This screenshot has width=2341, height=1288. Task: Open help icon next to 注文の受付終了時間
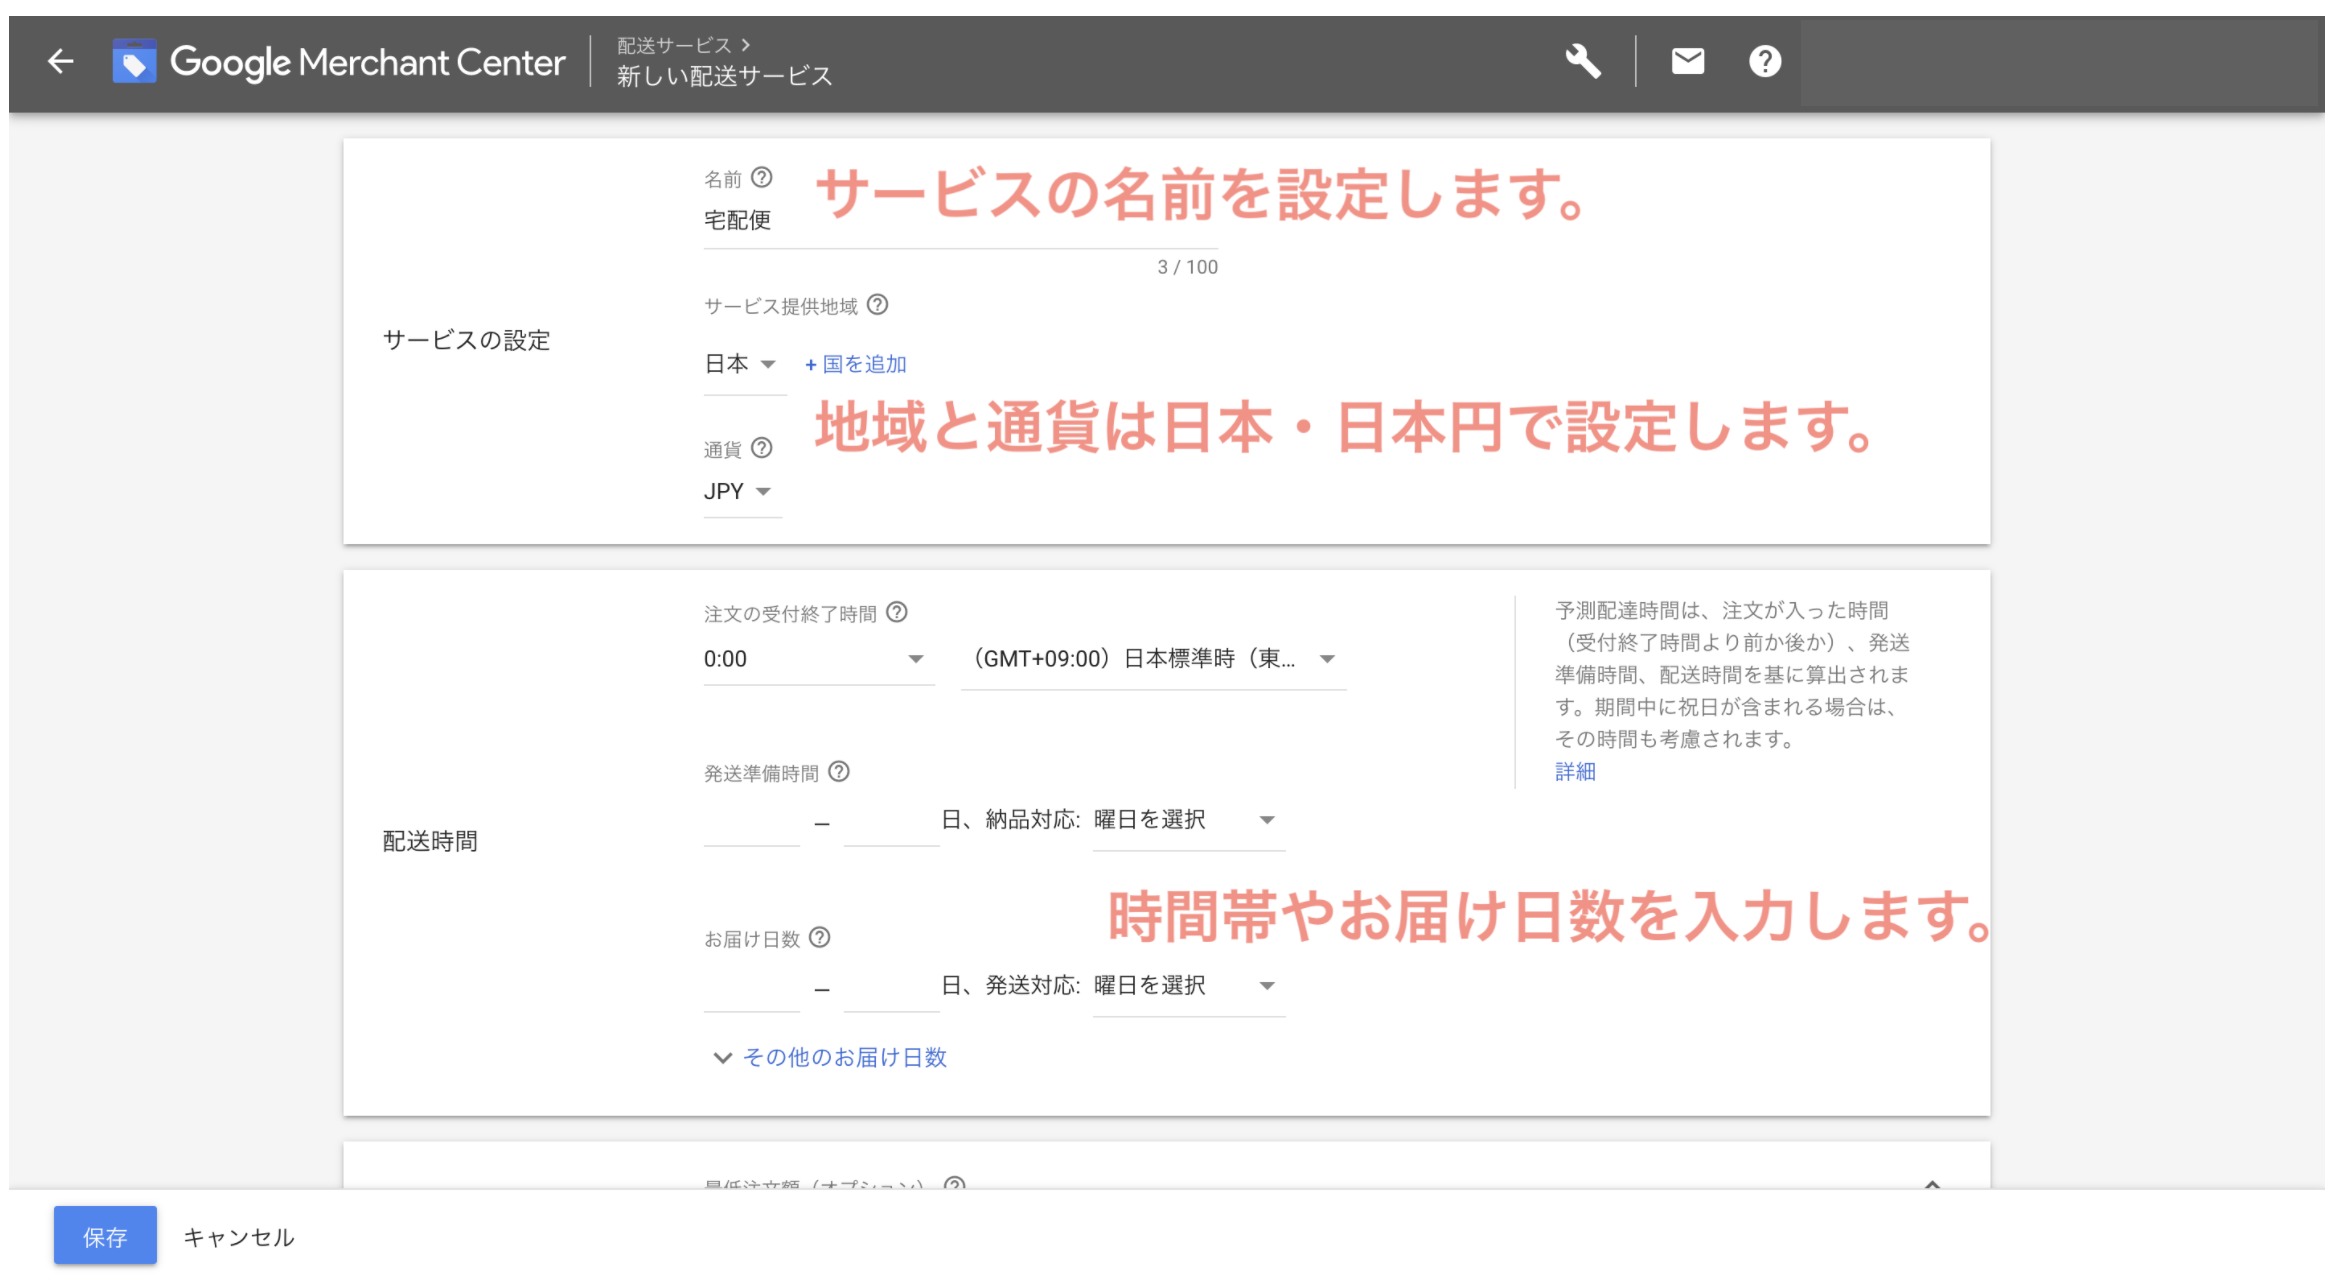pos(898,613)
